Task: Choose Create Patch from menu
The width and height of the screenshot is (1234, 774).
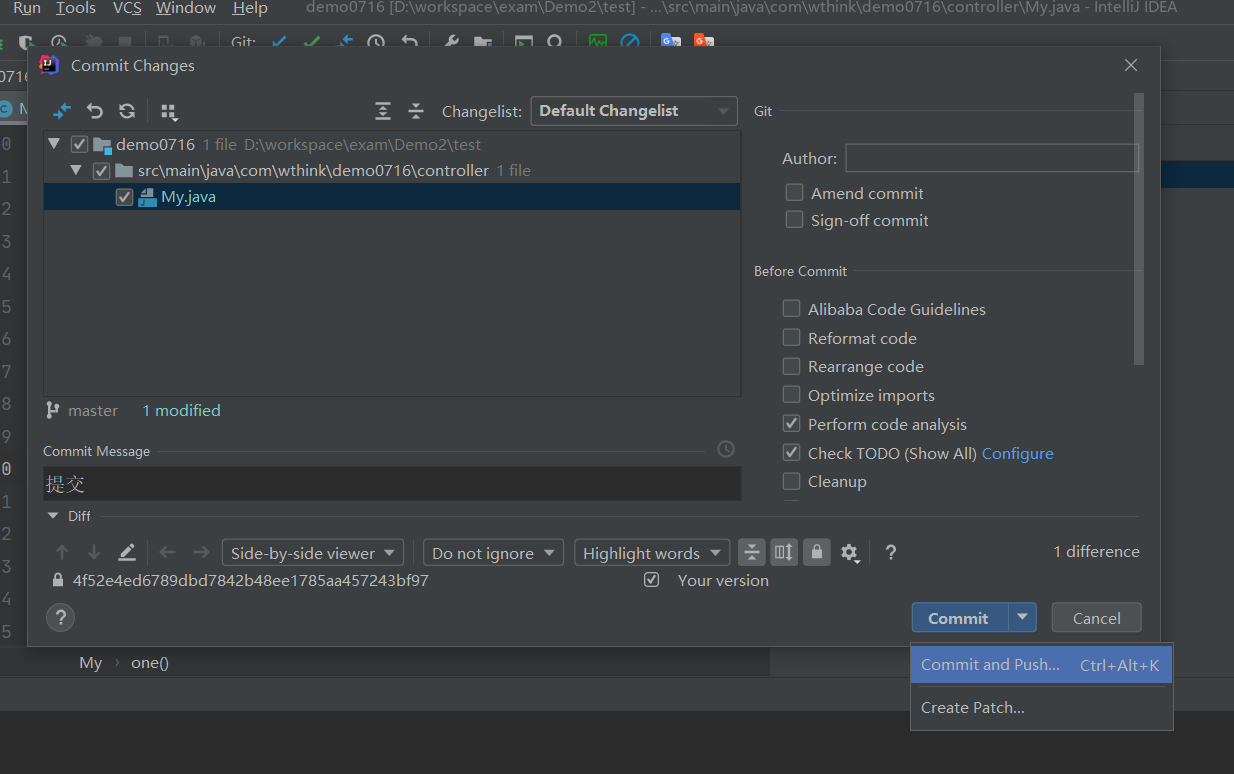Action: tap(1040, 707)
